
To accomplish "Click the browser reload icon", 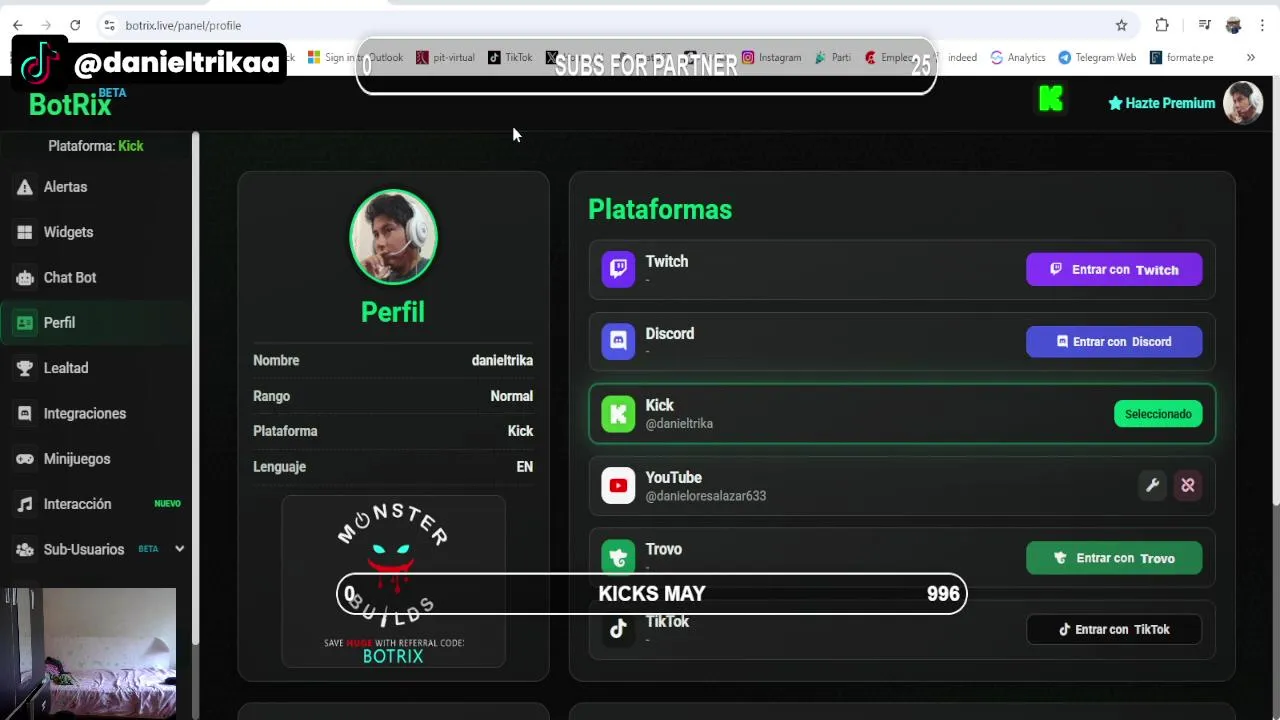I will coord(75,25).
